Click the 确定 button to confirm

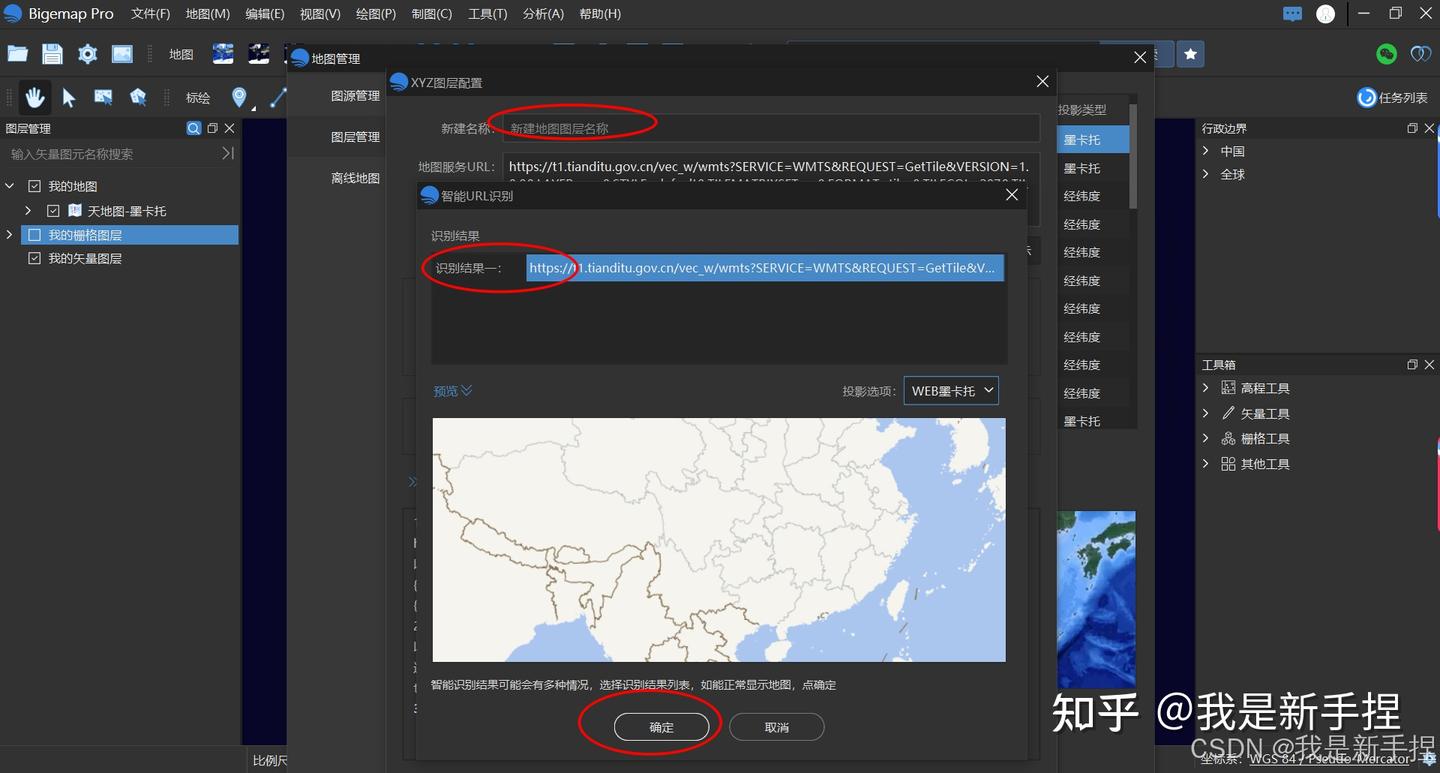coord(660,727)
